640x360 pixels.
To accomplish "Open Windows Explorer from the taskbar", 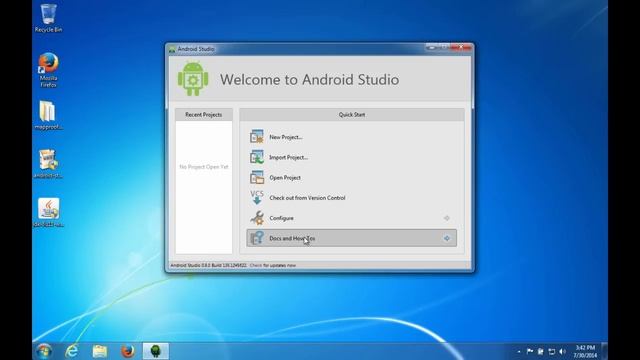I will tap(100, 351).
